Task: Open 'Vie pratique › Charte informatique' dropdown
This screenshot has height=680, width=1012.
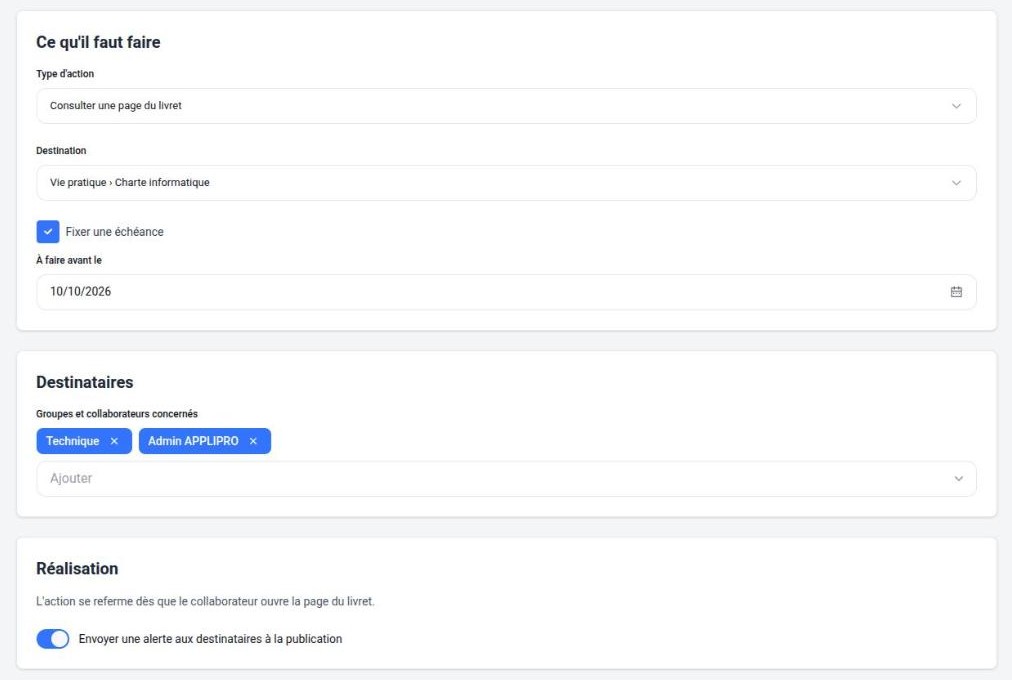Action: pyautogui.click(x=506, y=183)
